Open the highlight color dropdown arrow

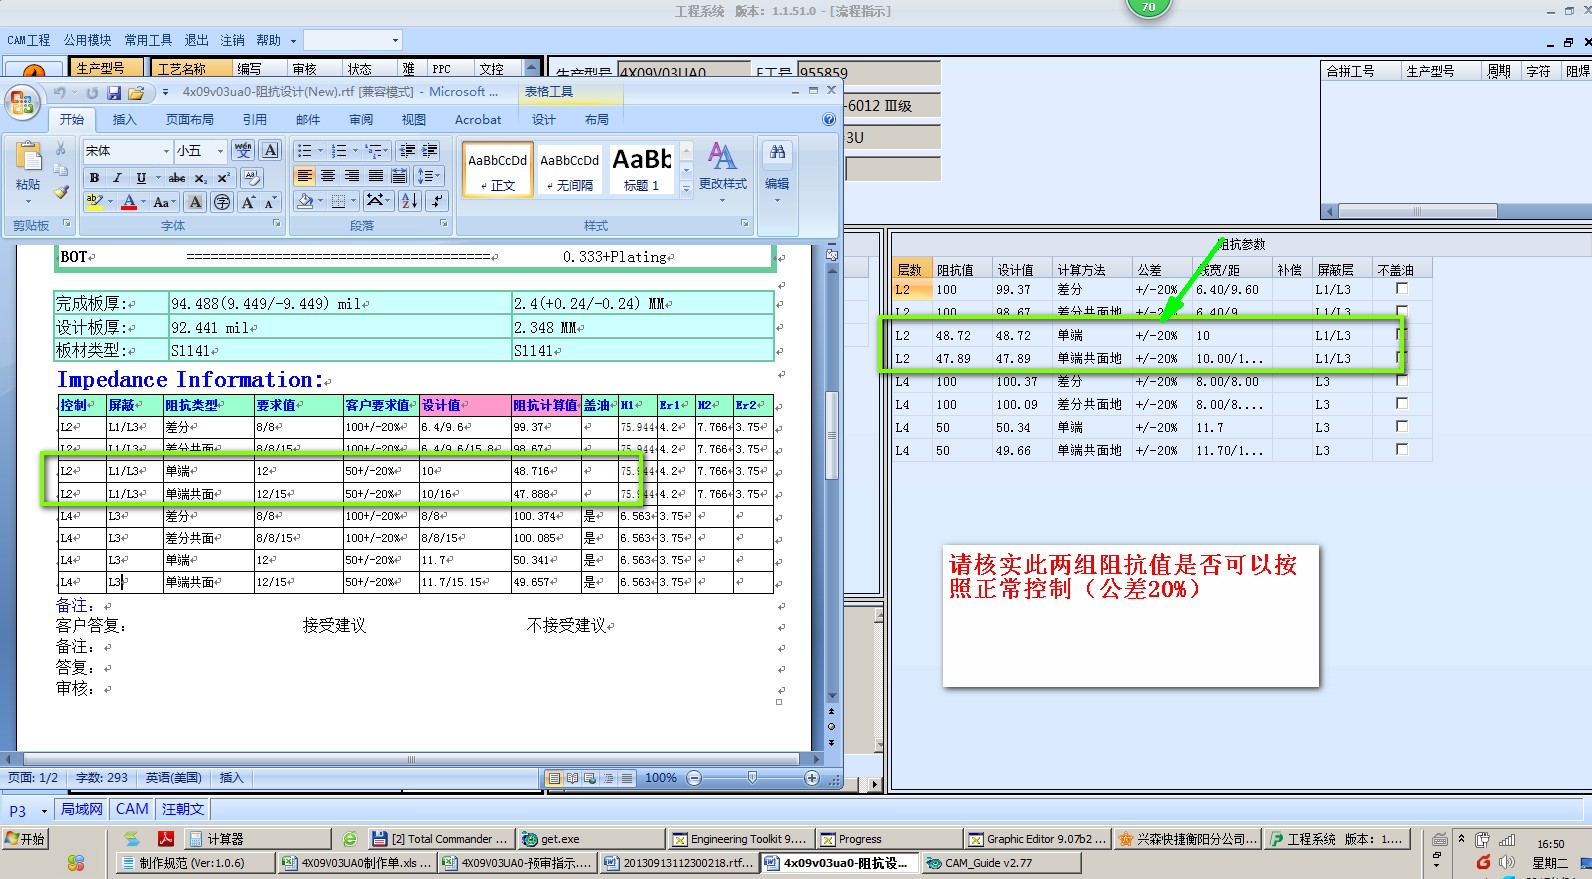pyautogui.click(x=110, y=202)
